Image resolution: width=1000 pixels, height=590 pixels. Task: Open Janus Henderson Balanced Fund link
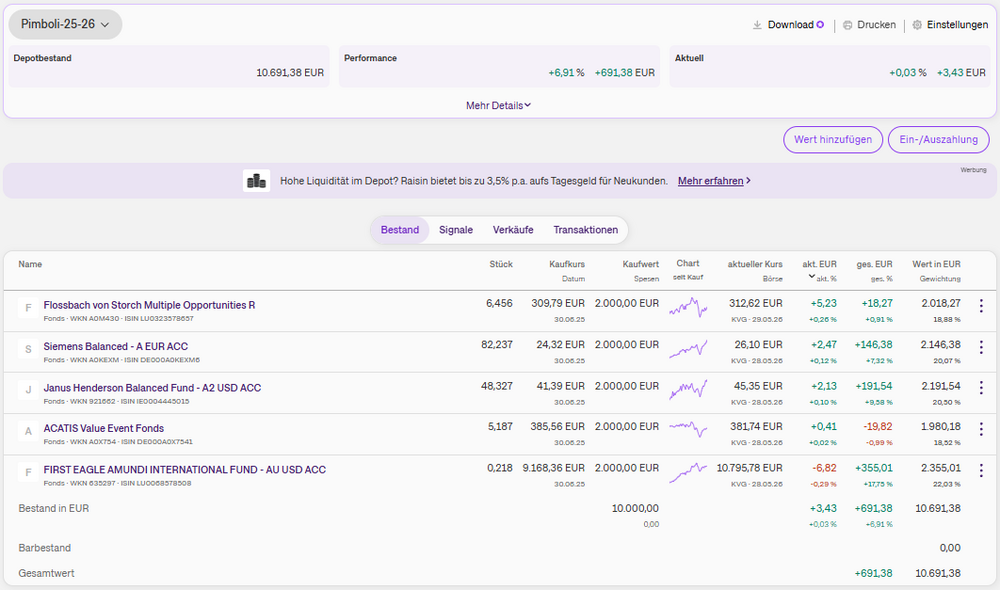152,388
